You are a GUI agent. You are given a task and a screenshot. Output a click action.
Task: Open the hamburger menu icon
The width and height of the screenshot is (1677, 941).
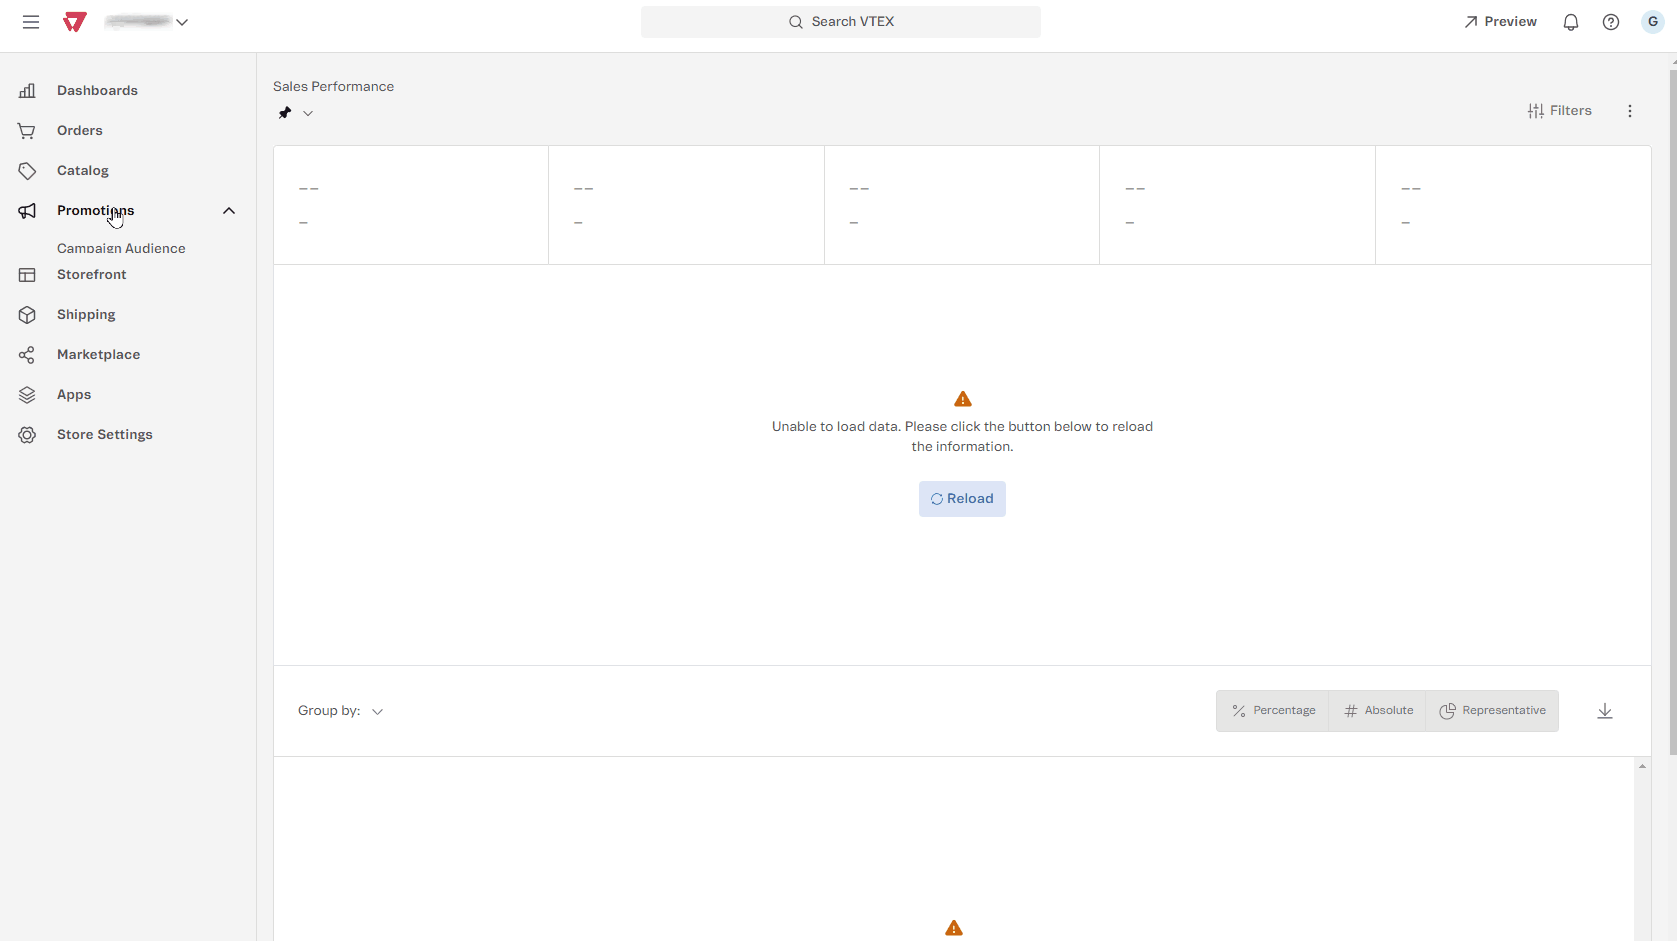coord(31,22)
